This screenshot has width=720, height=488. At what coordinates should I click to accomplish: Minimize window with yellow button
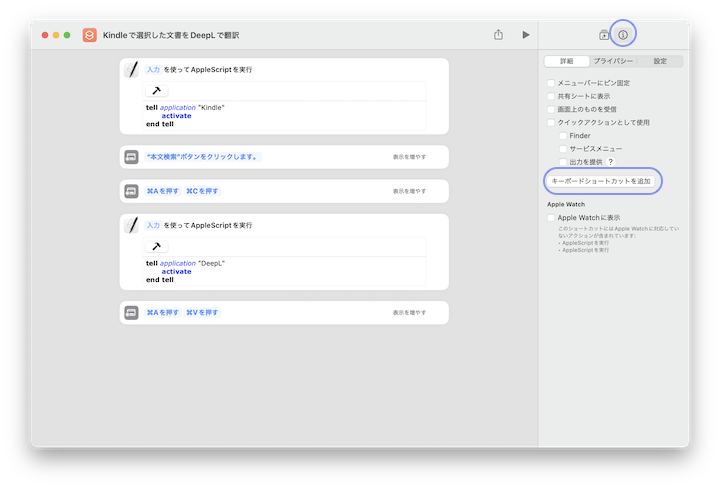point(56,35)
